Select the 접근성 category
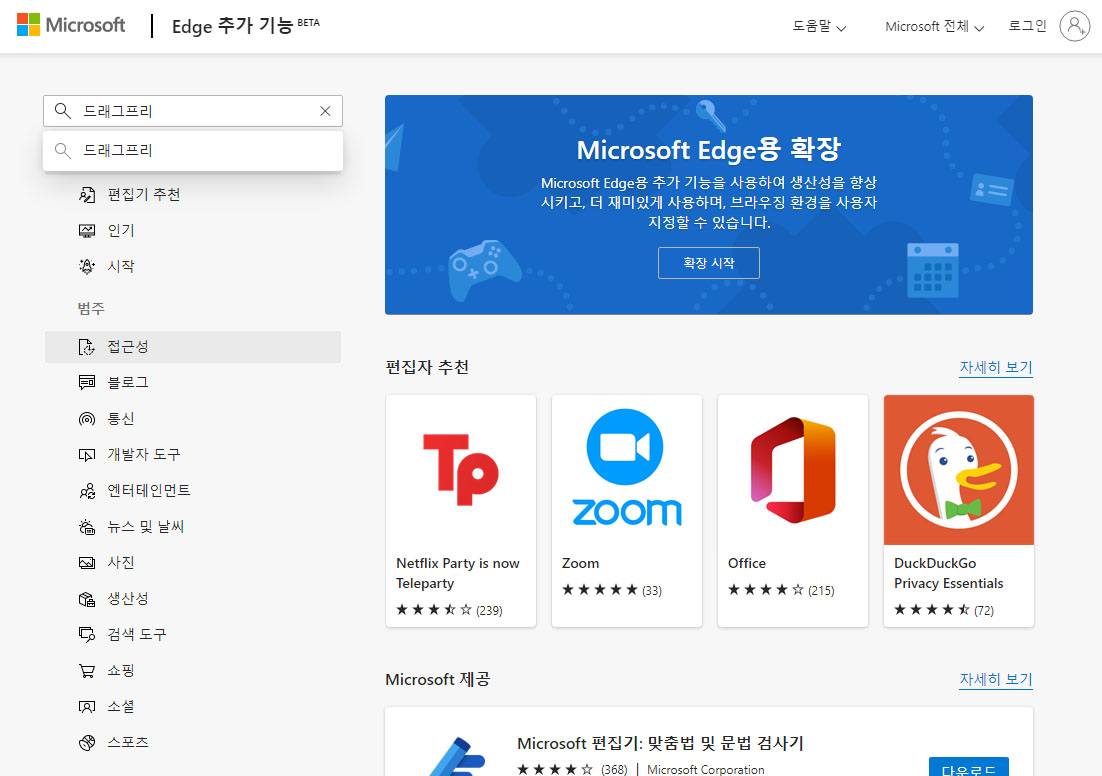Image resolution: width=1102 pixels, height=776 pixels. click(x=193, y=347)
